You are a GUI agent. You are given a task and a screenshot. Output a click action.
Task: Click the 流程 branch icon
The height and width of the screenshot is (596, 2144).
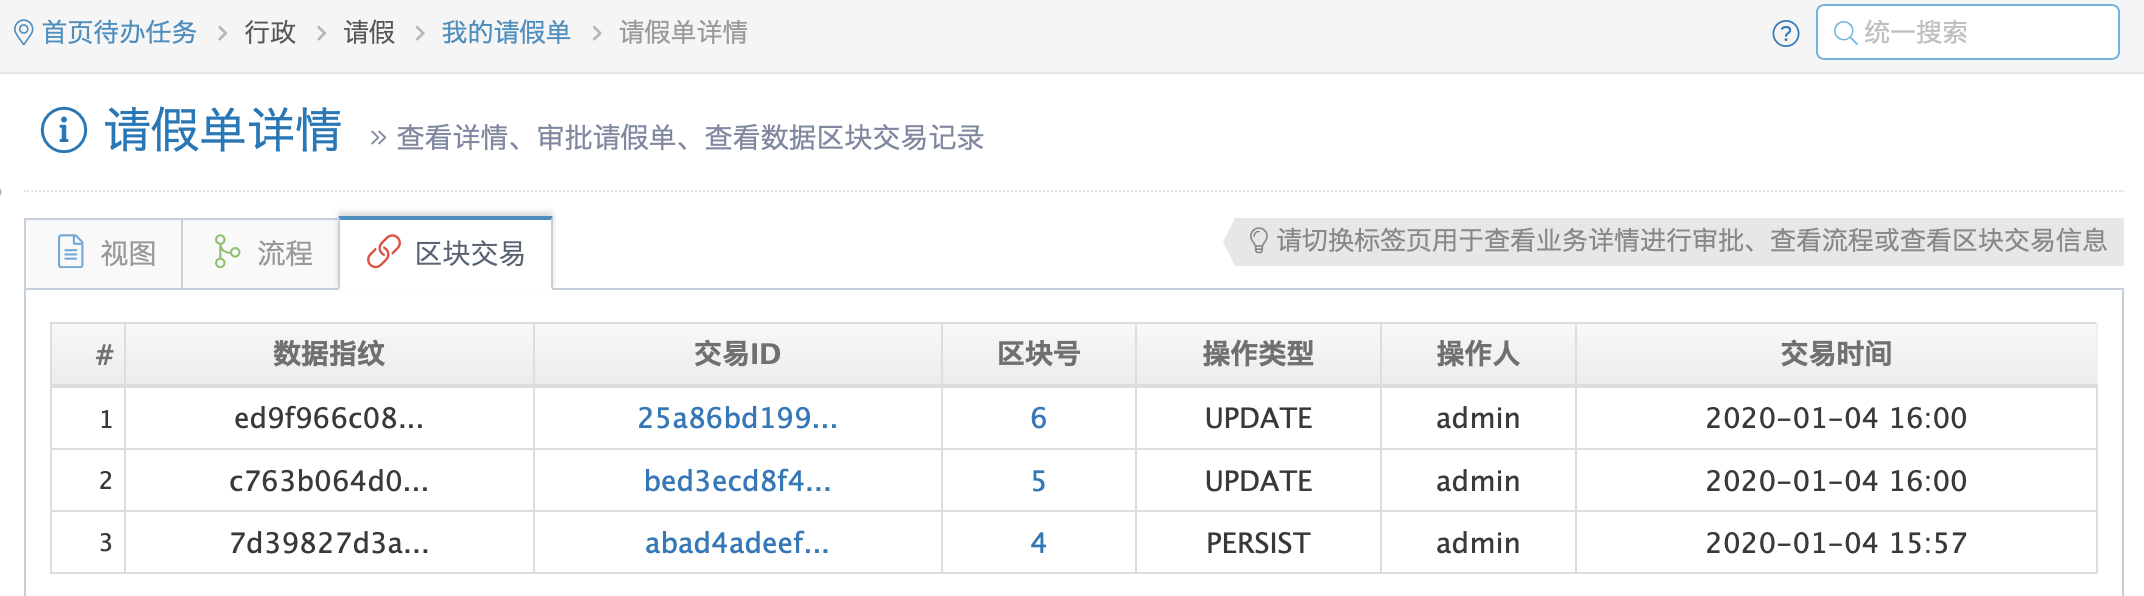[227, 252]
